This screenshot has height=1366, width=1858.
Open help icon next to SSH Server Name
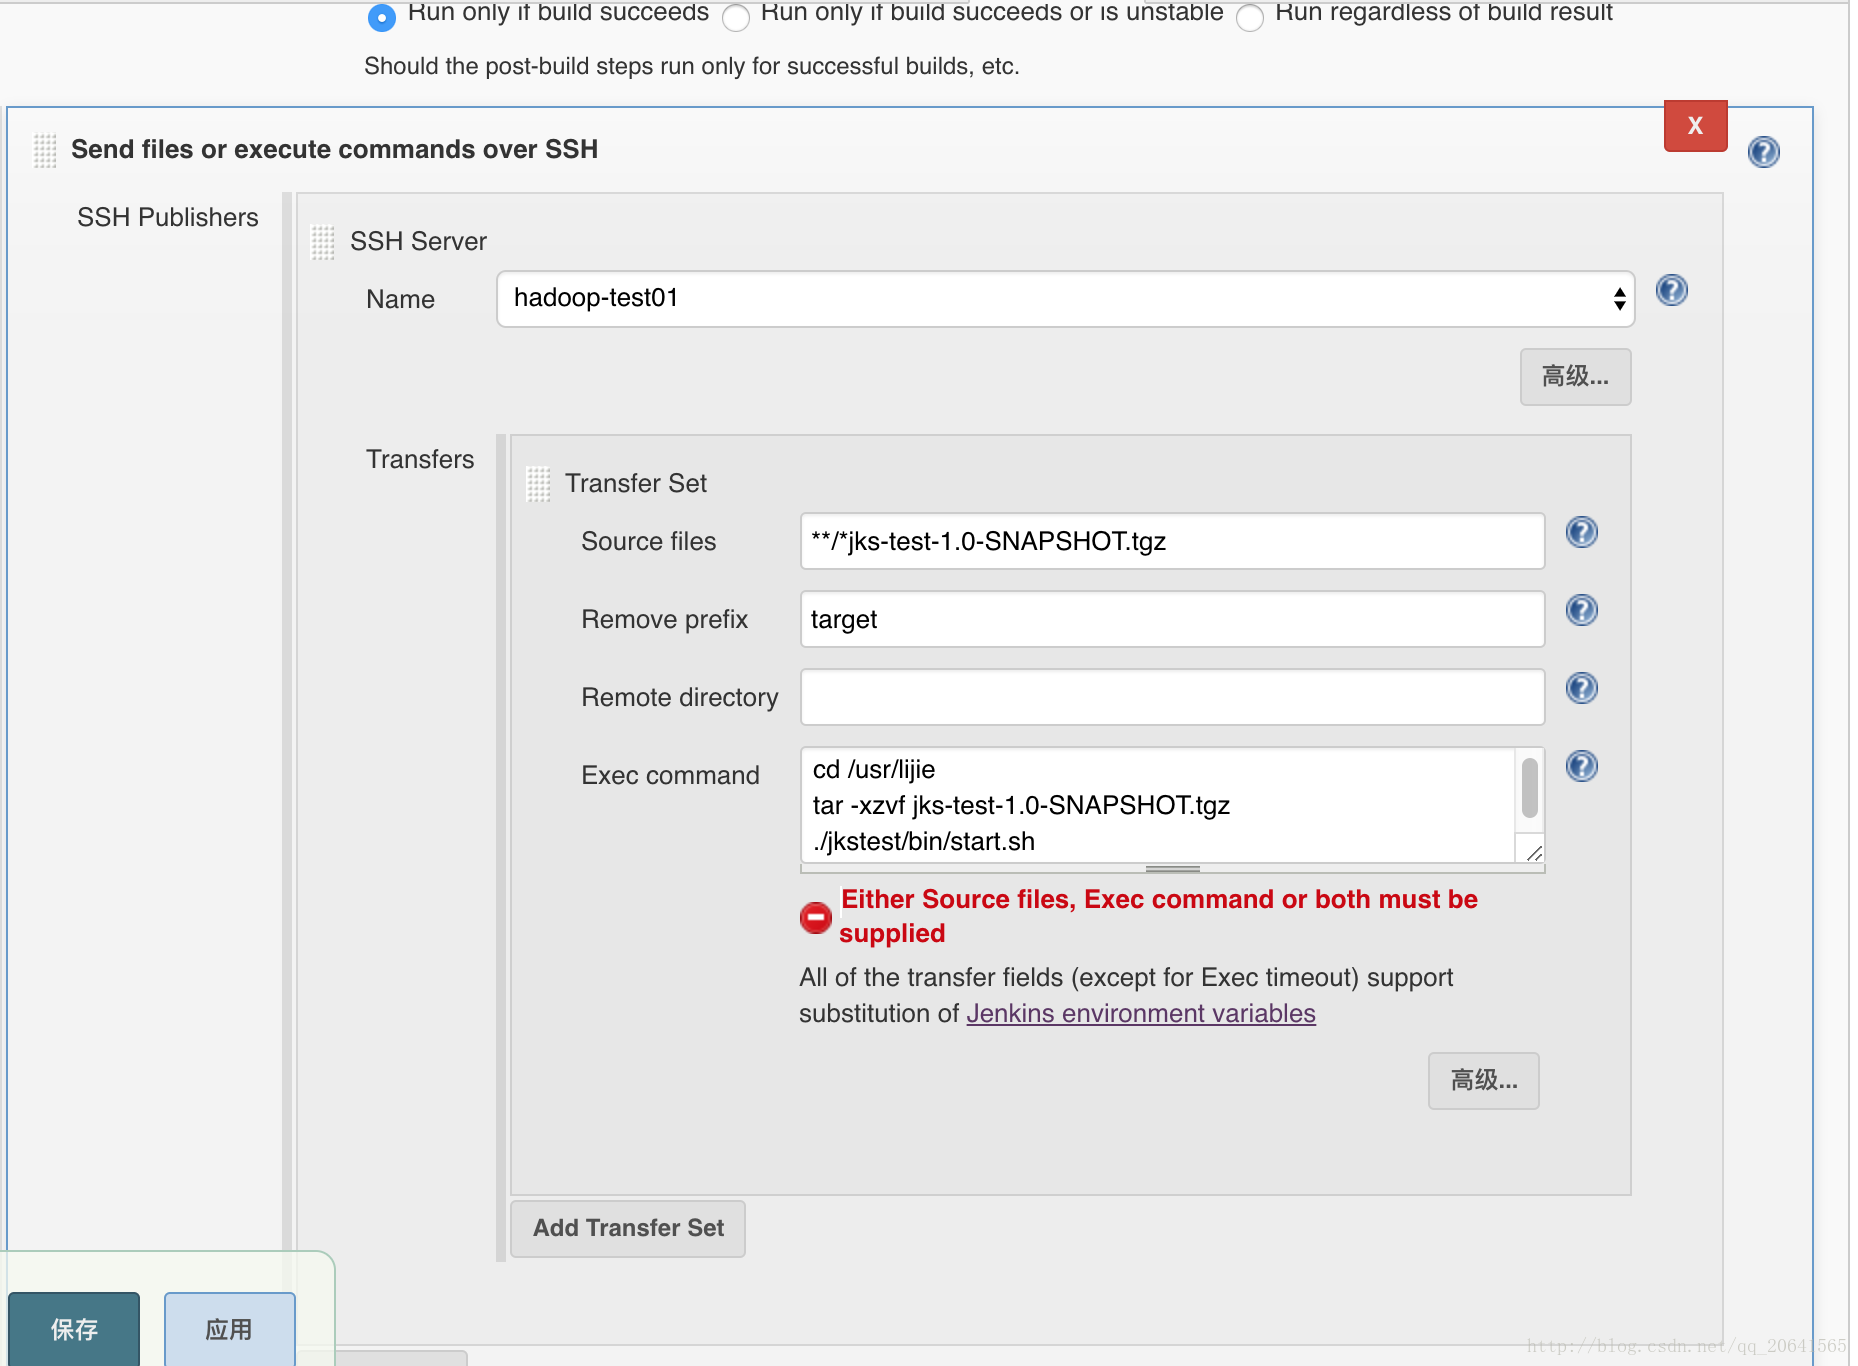tap(1671, 290)
